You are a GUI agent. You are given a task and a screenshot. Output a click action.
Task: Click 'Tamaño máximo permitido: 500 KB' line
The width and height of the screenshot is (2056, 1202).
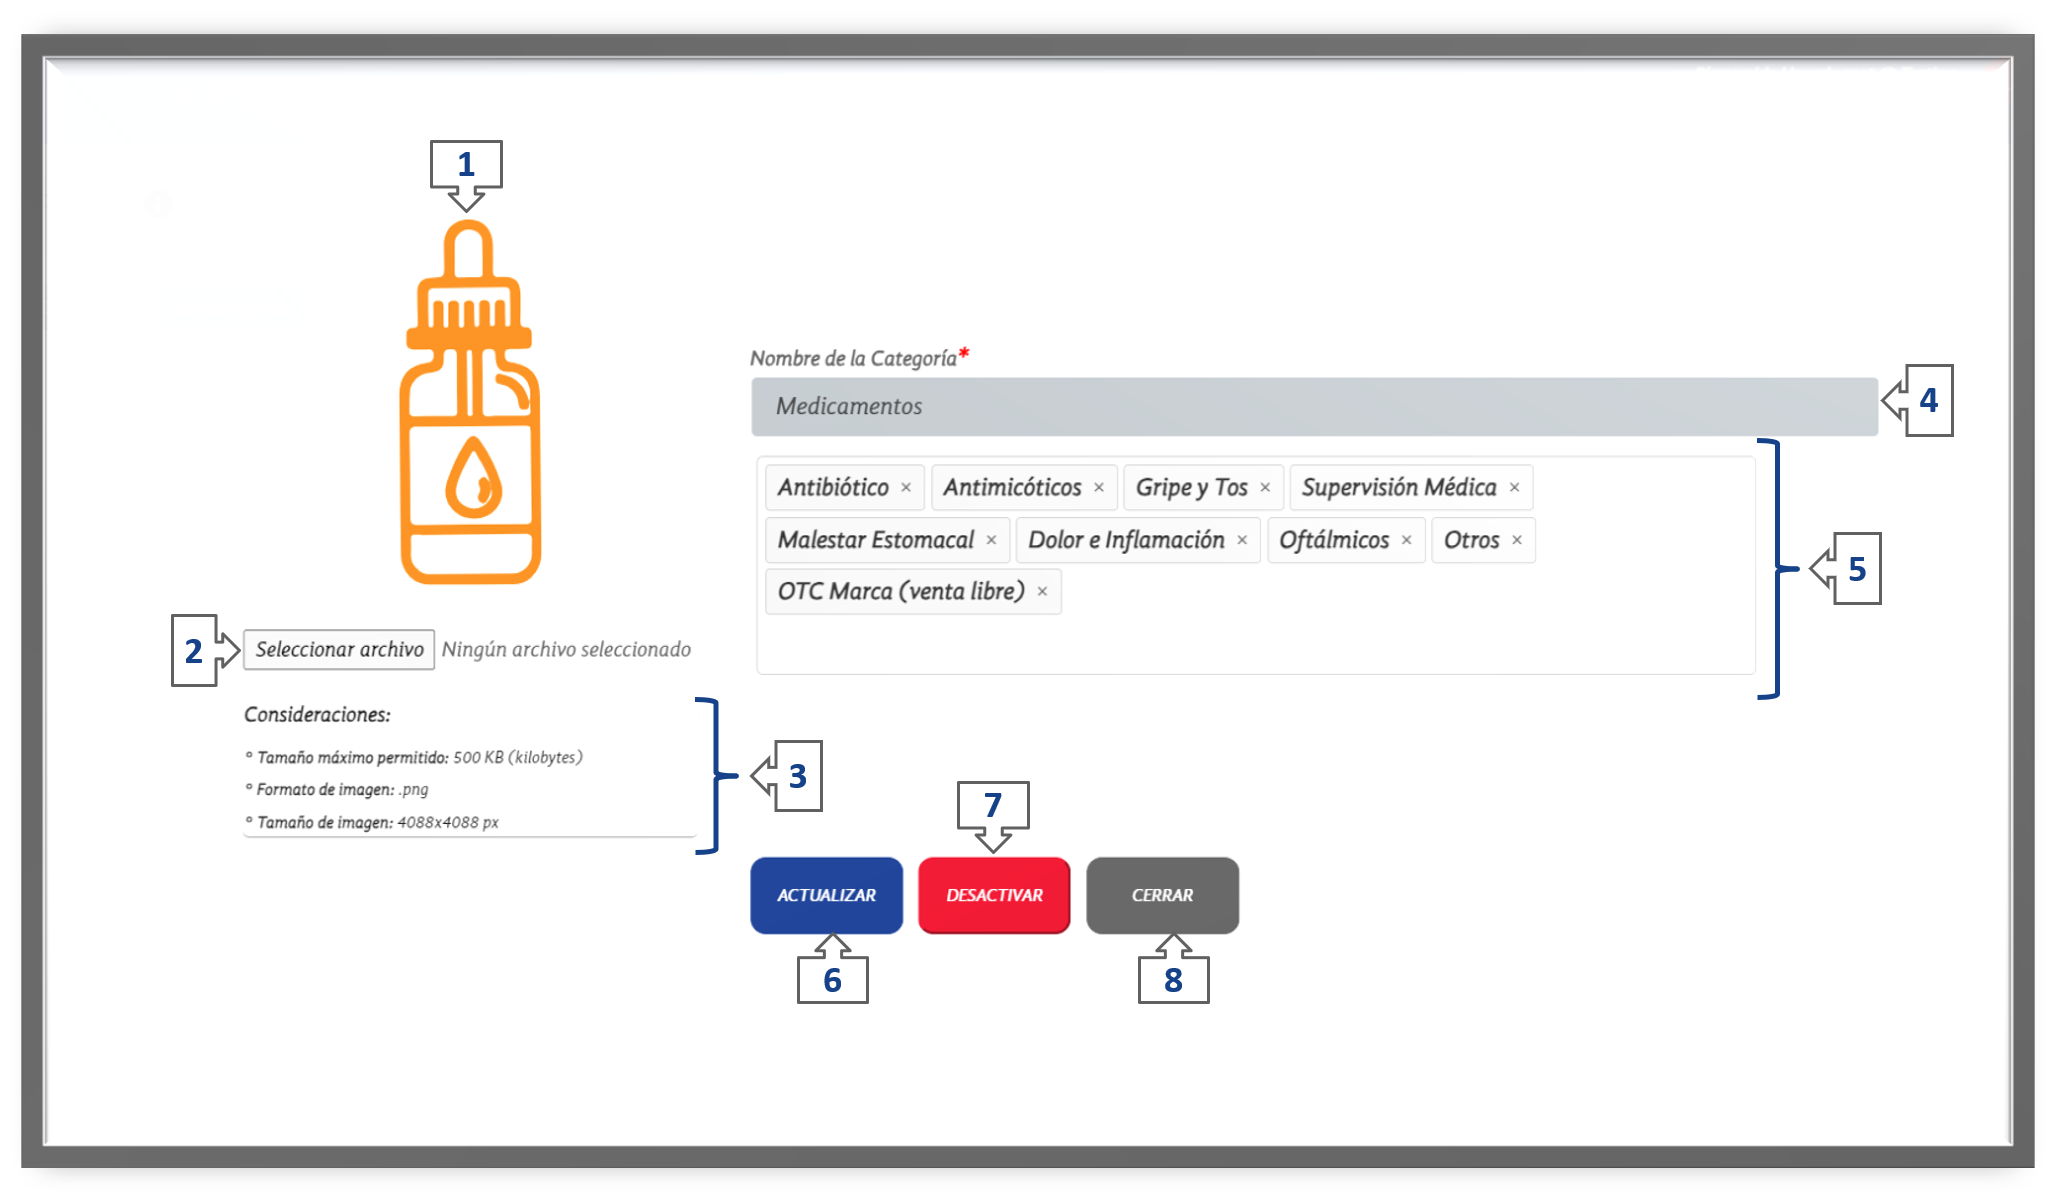414,758
